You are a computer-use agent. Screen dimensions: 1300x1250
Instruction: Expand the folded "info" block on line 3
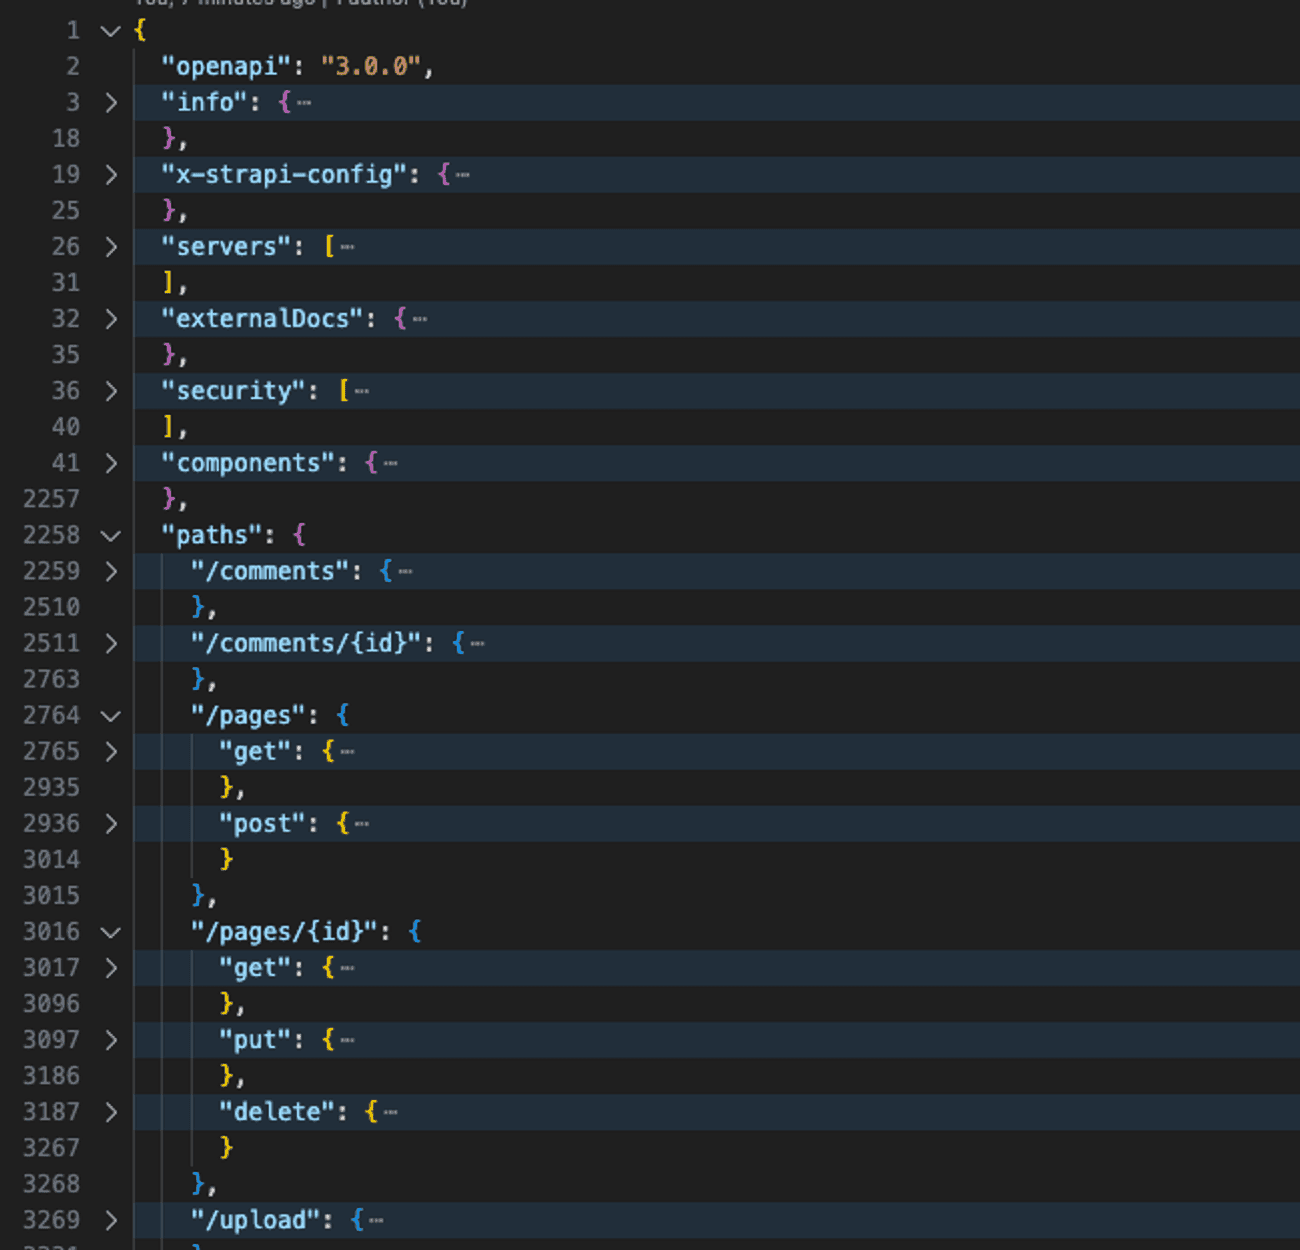click(x=111, y=103)
